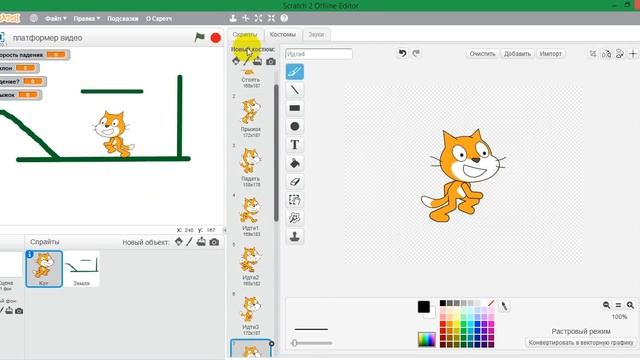Click the Добавить button
Screen dimensions: 640x360
517,54
